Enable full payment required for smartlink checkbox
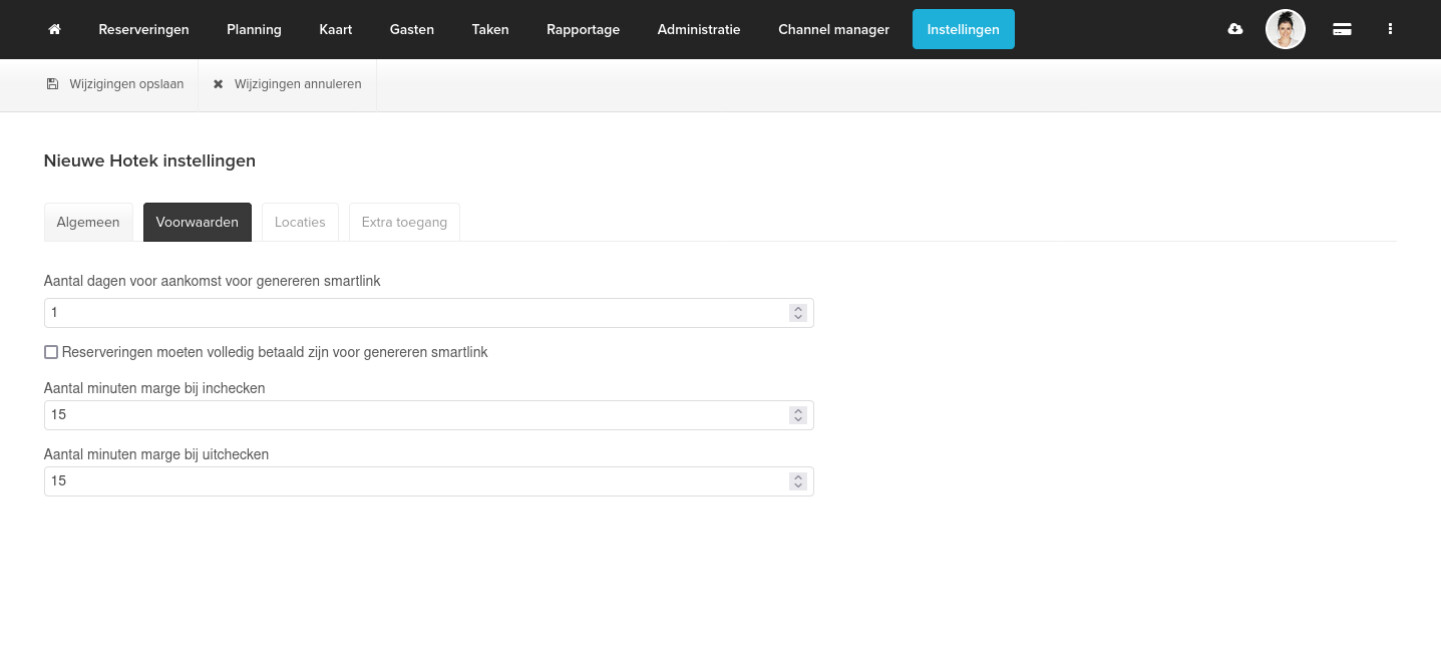This screenshot has height=664, width=1441. [51, 352]
